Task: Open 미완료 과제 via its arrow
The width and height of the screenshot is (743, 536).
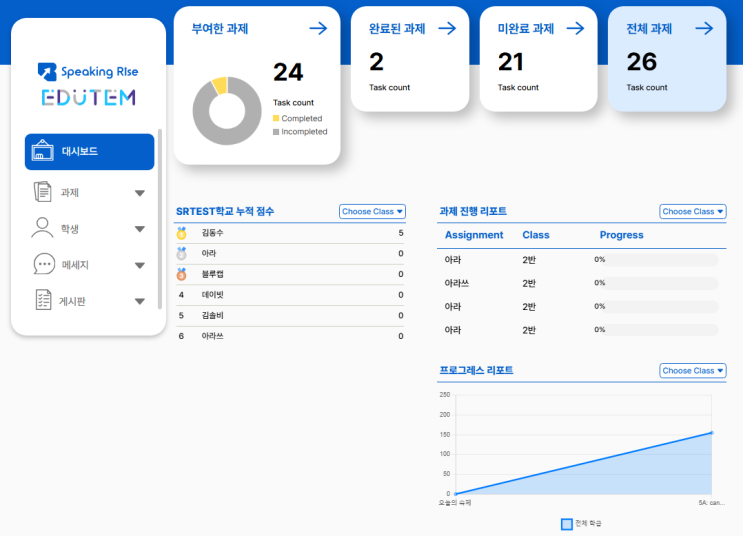Action: point(576,28)
